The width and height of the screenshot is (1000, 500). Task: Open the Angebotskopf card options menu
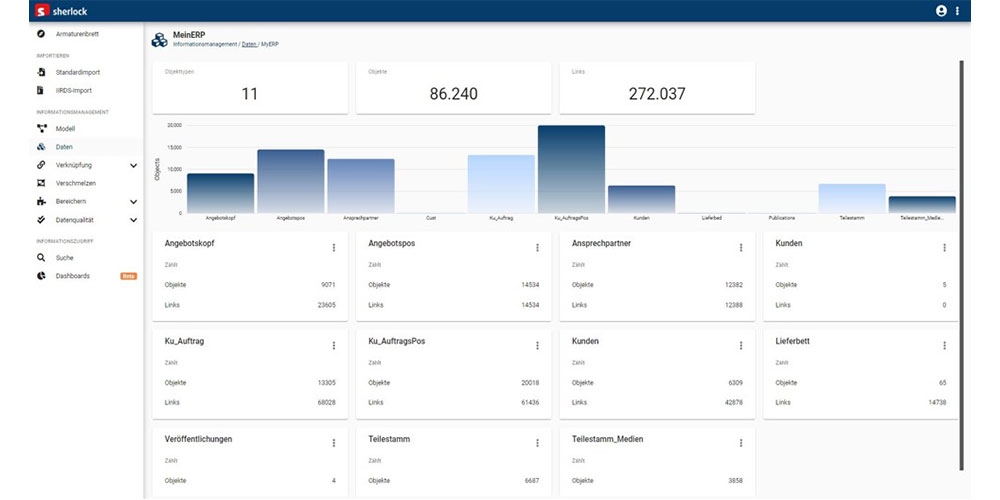pos(333,247)
